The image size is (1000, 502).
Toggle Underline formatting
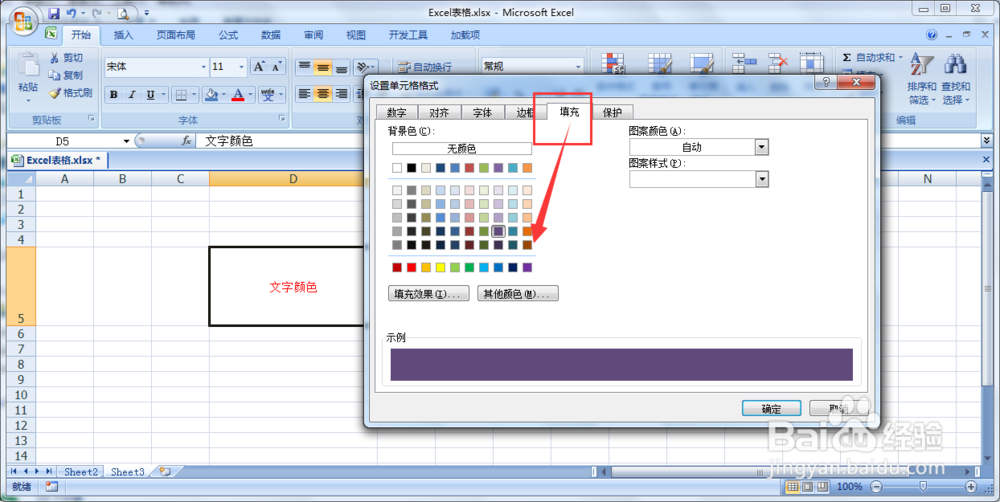pos(151,94)
